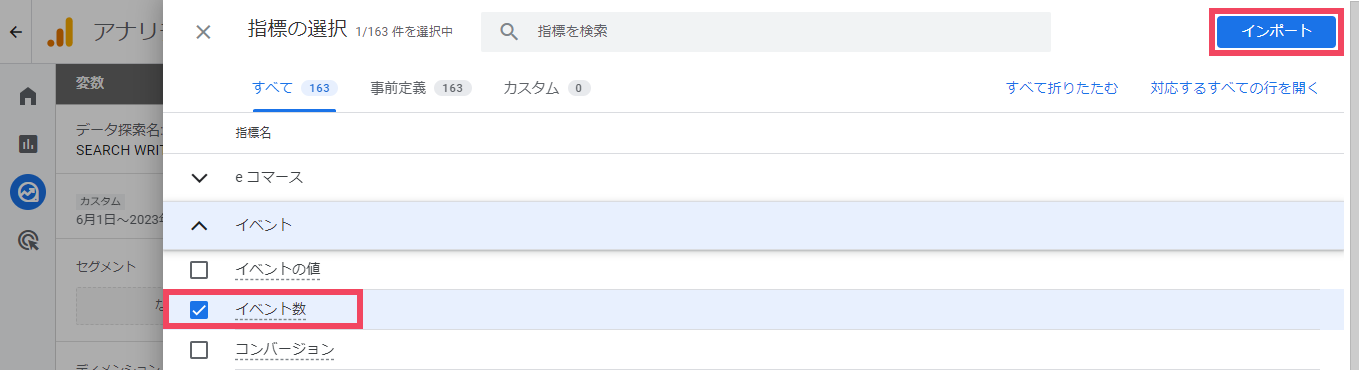1360x370 pixels.
Task: Go to Home icon in sidebar
Action: coord(28,97)
